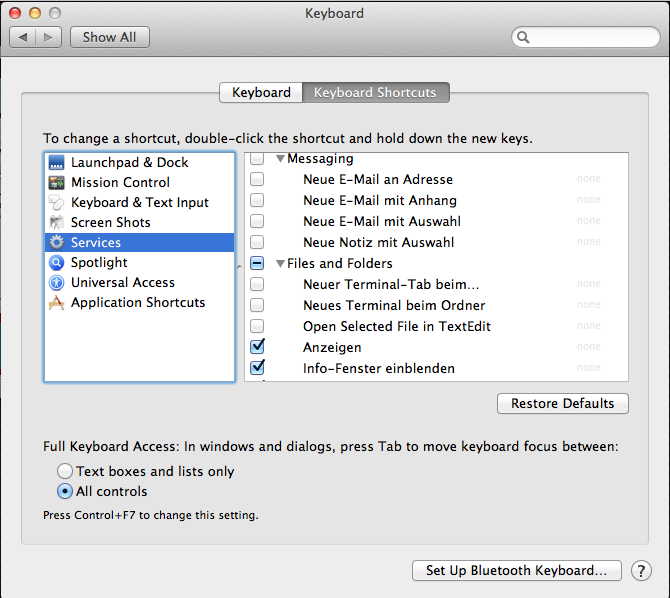The image size is (670, 598).
Task: Select Launchpad & Dock category
Action: (140, 162)
